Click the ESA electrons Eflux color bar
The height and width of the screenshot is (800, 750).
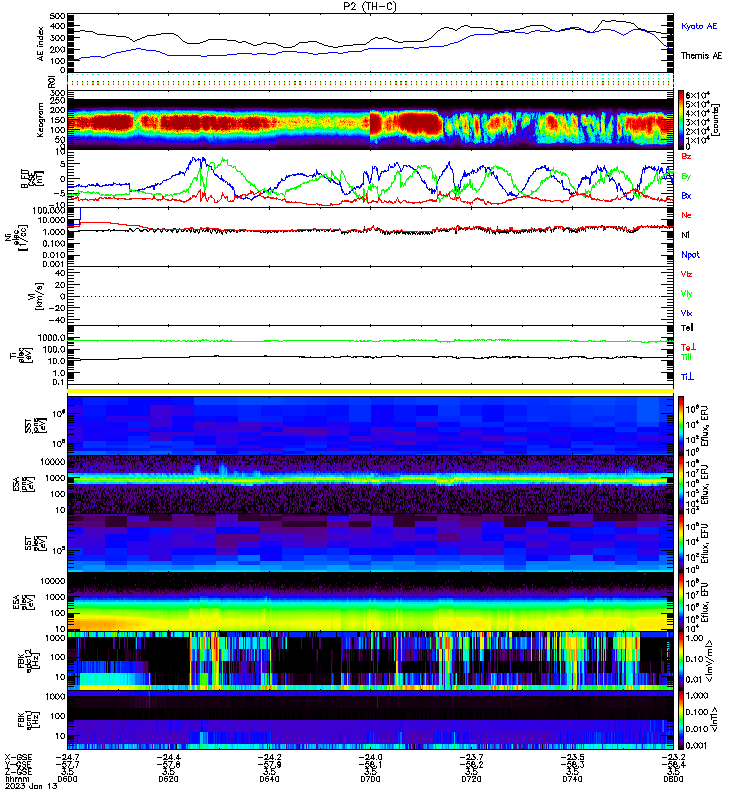[681, 602]
